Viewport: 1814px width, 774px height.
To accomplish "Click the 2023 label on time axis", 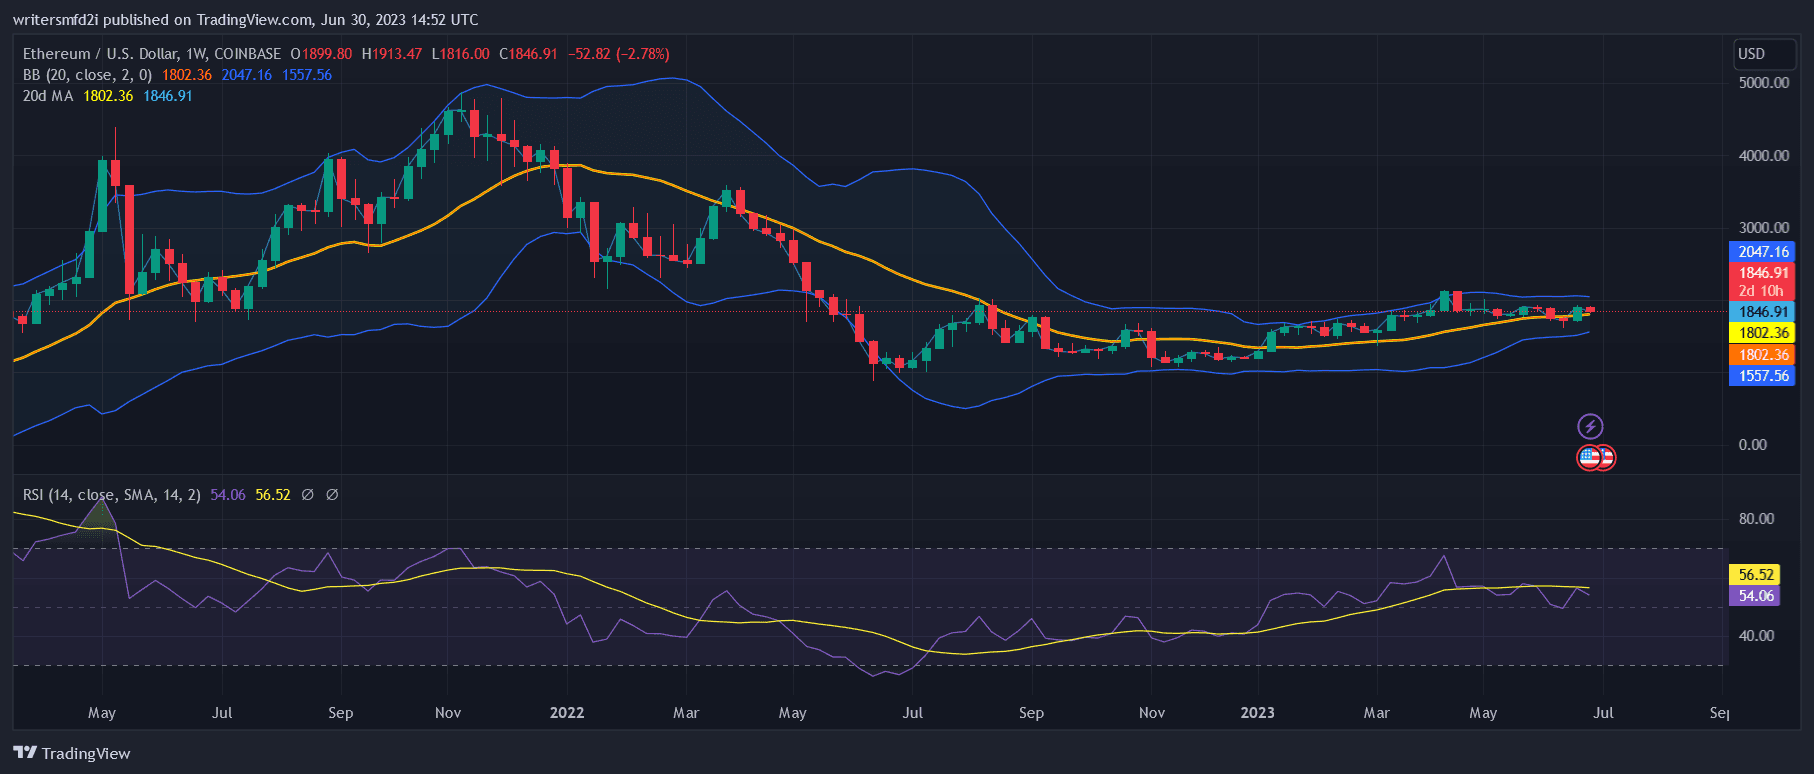I will click(x=1257, y=713).
